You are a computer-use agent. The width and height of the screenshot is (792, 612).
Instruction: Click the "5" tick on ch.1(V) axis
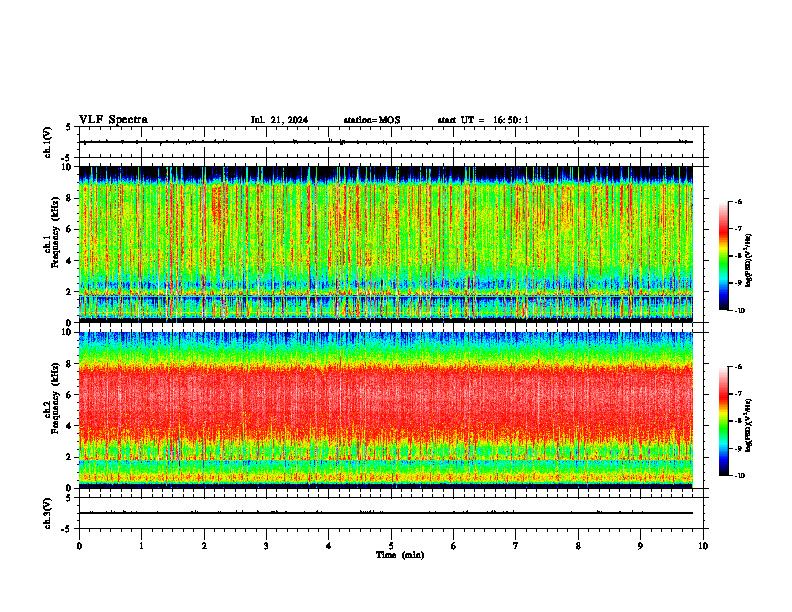tap(68, 127)
